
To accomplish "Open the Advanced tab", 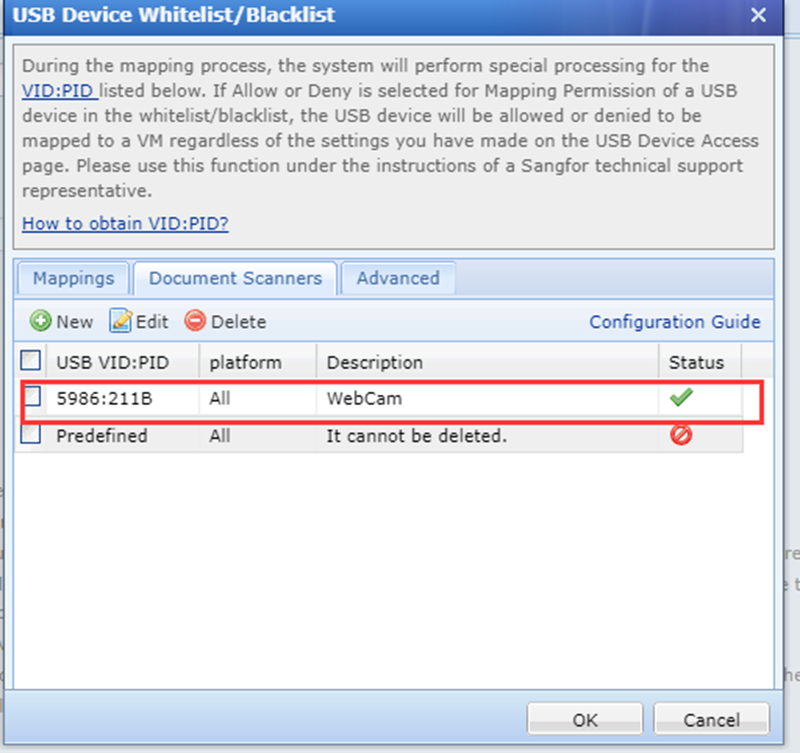I will (x=398, y=279).
